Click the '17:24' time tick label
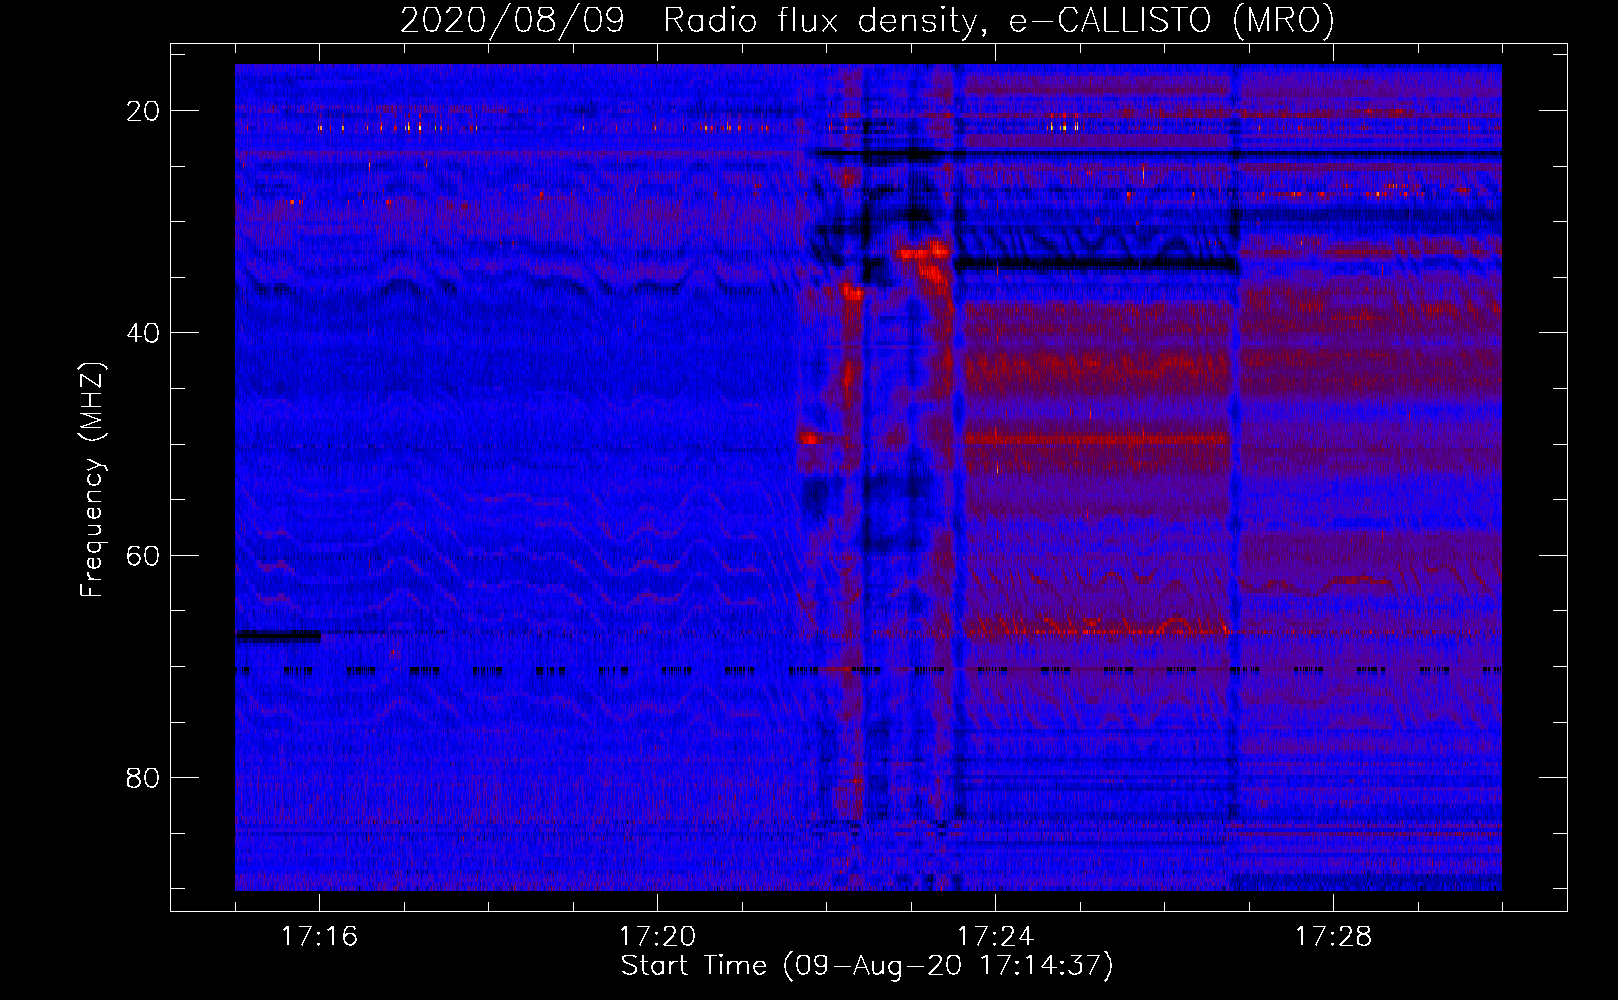Image resolution: width=1618 pixels, height=1000 pixels. (x=995, y=936)
